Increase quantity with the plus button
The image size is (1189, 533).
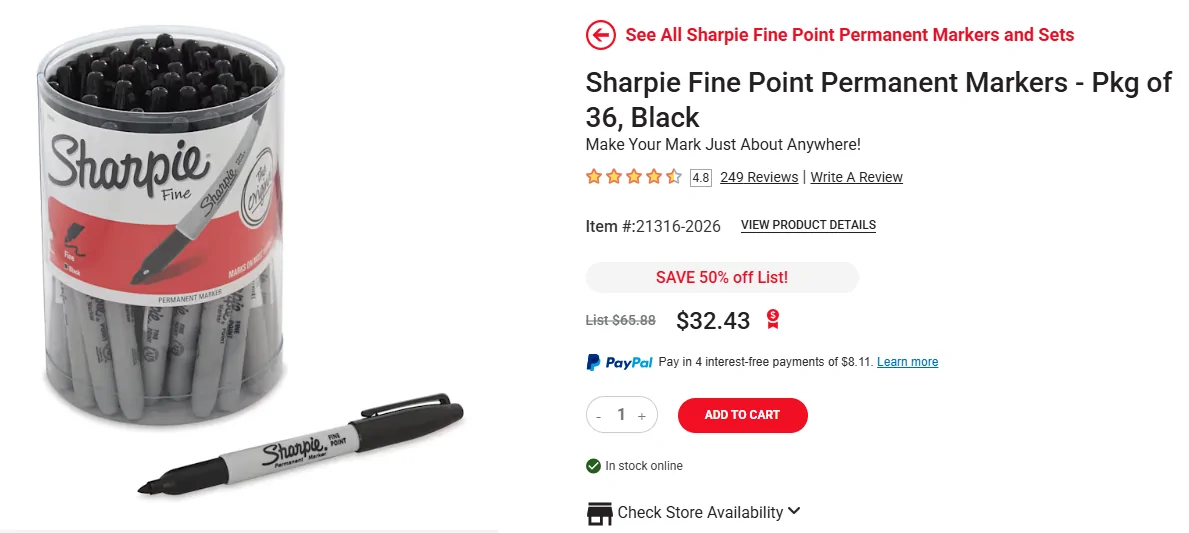[642, 415]
